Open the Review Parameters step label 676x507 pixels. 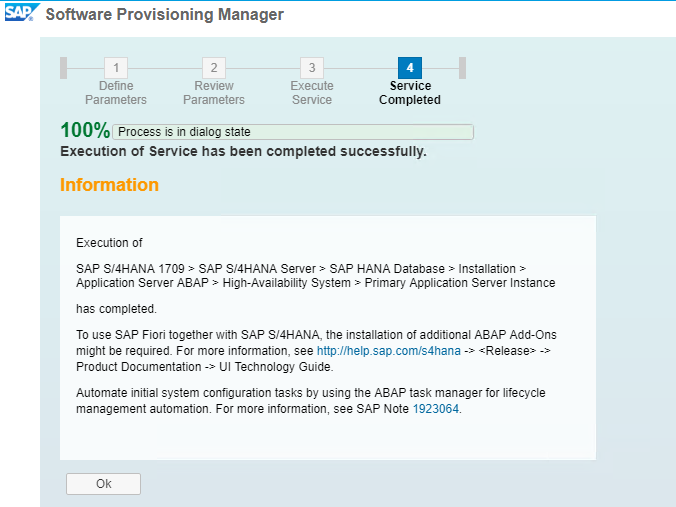coord(214,93)
